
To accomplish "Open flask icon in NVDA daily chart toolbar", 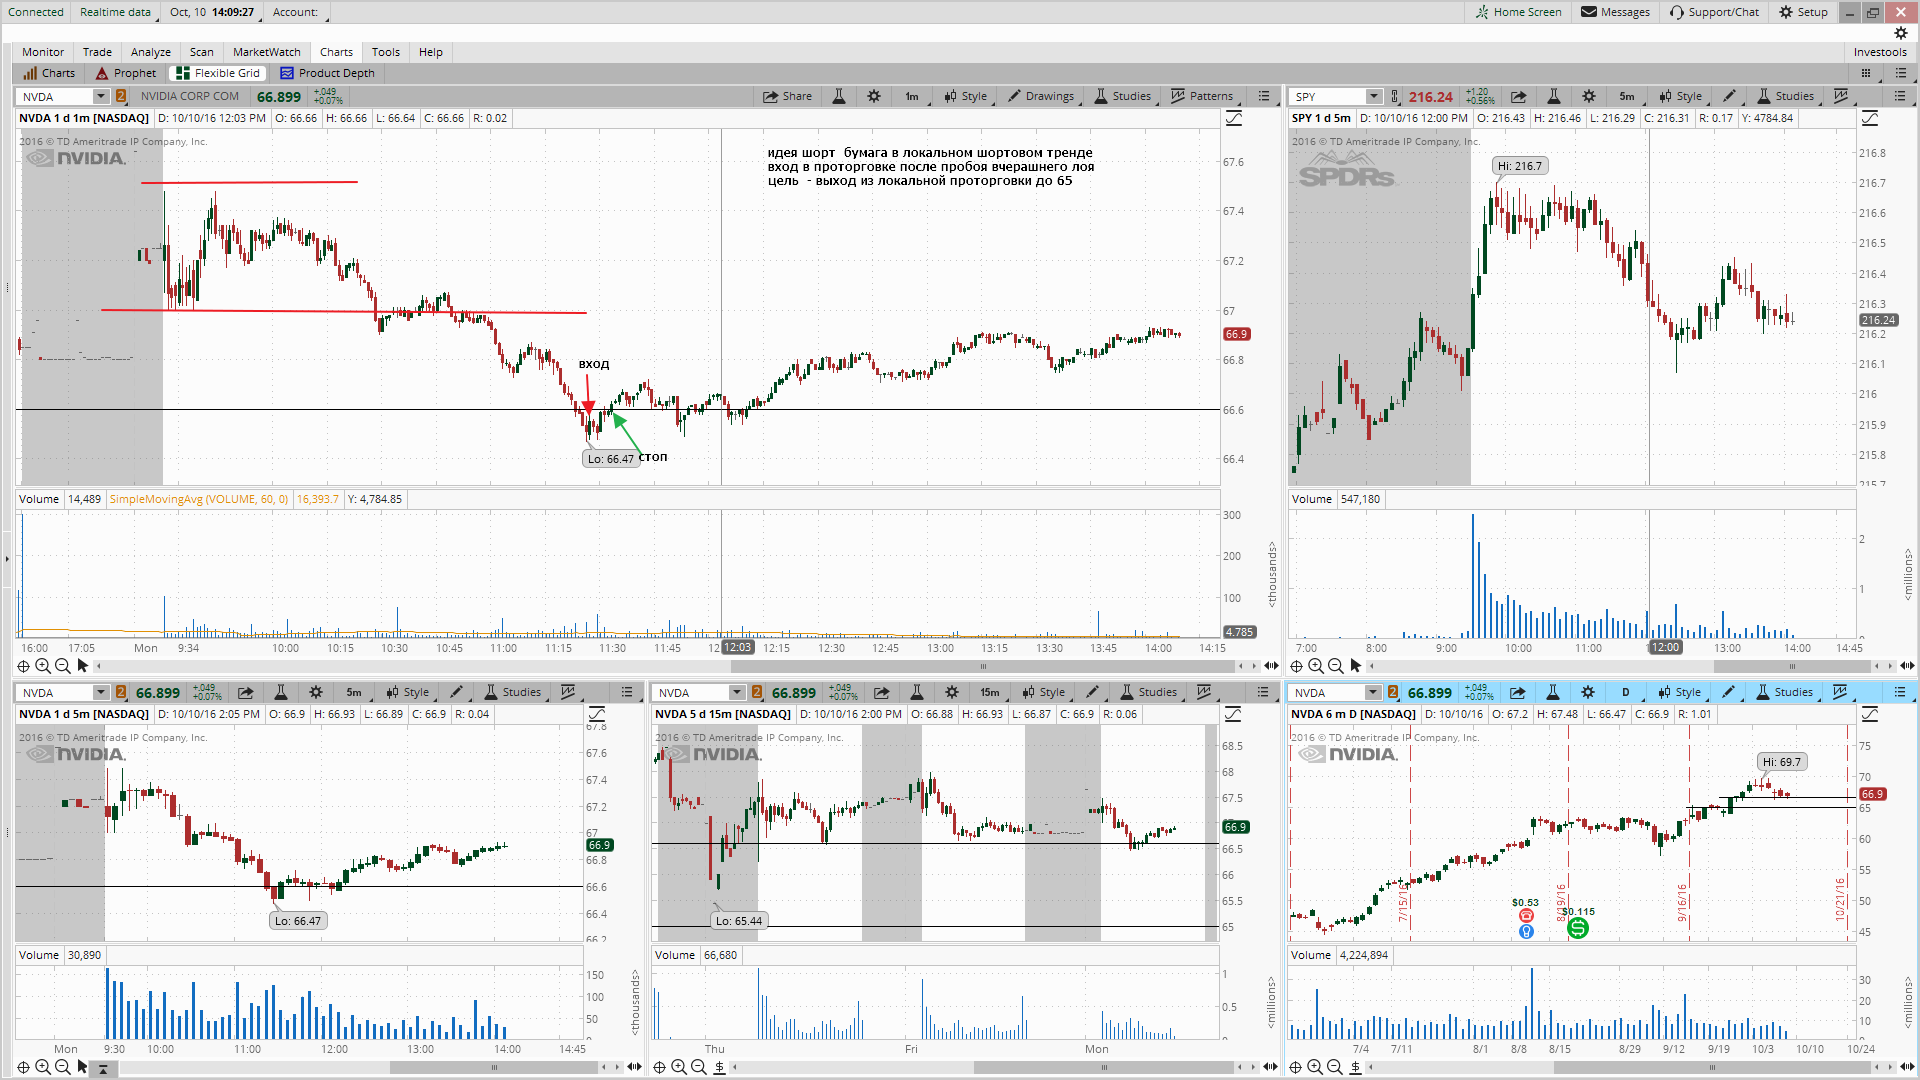I will tap(1553, 692).
